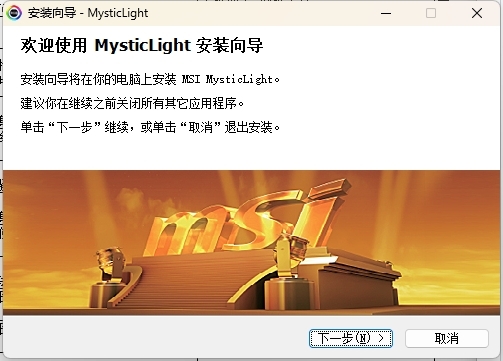Minimize the MysticLight setup window
The width and height of the screenshot is (503, 361).
[x=386, y=13]
